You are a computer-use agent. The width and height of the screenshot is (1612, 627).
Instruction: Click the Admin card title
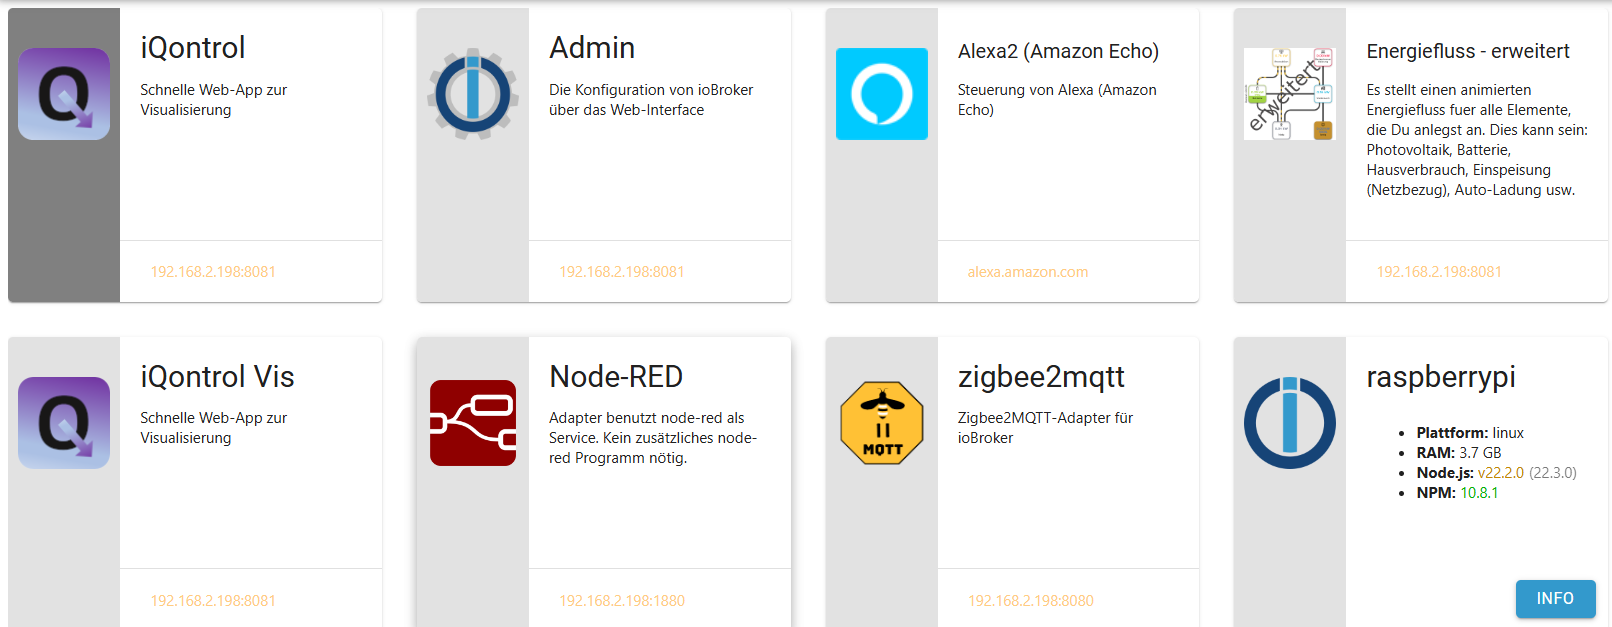[592, 48]
